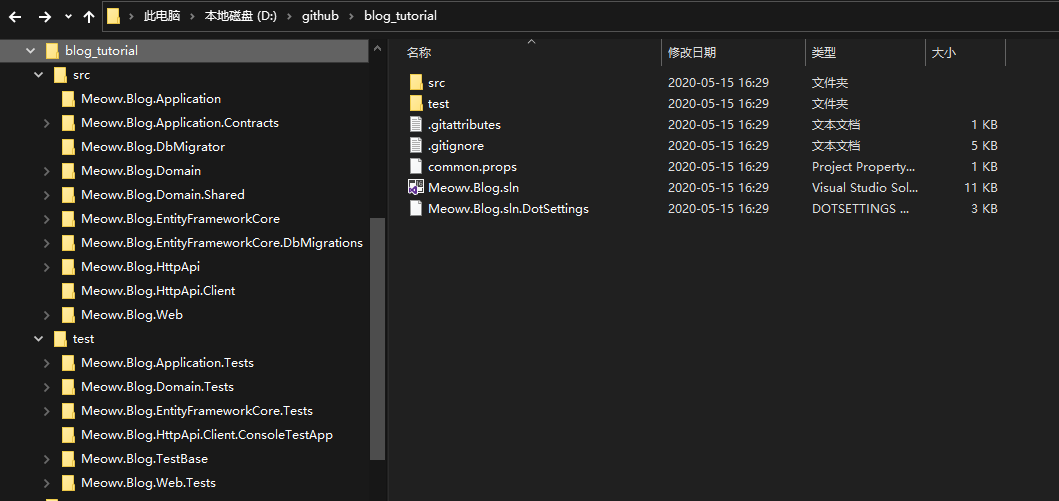Expand the Meoww.Blog.Domain tree node
Screen dimensions: 1059x501
click(x=47, y=171)
